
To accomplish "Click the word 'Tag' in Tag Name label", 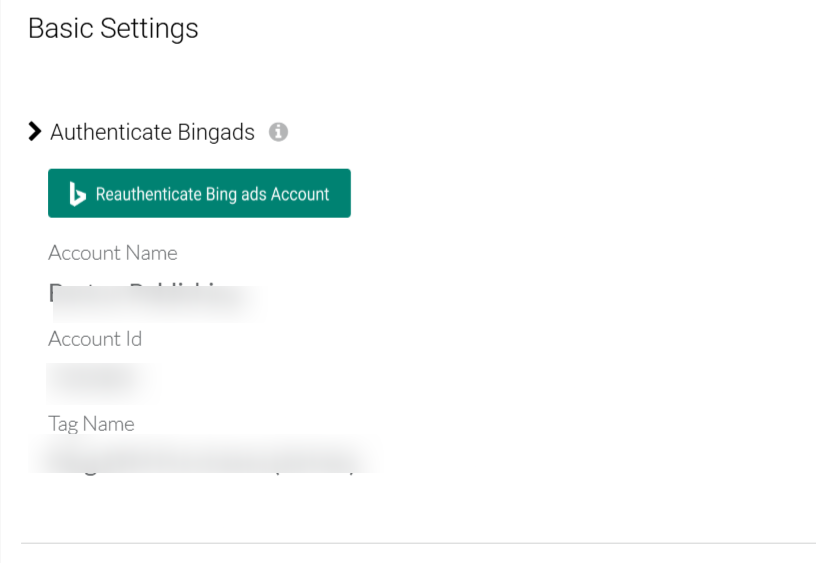I will pyautogui.click(x=63, y=425).
